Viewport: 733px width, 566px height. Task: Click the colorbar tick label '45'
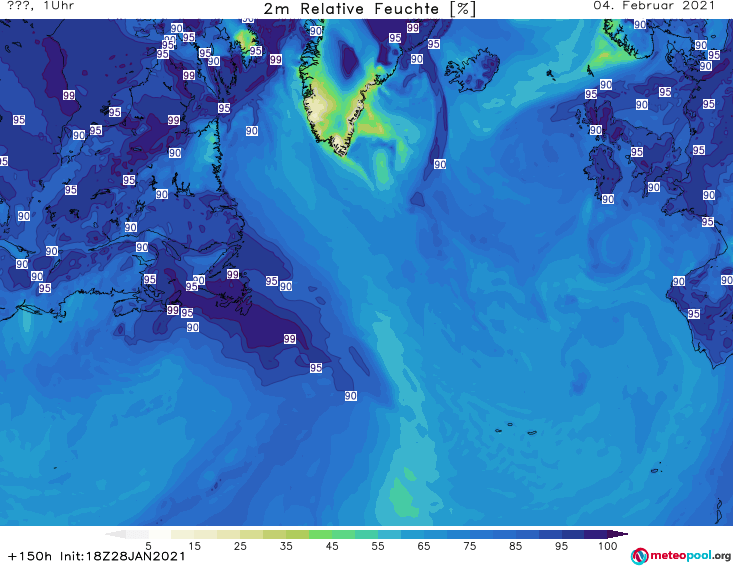(x=332, y=546)
